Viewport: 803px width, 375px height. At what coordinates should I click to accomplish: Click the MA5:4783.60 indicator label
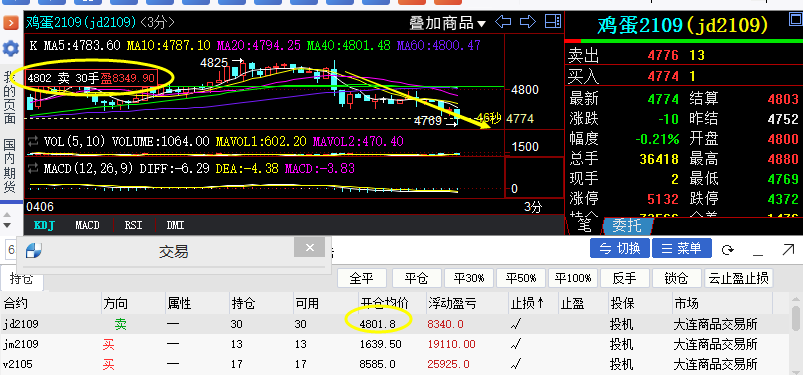click(81, 46)
